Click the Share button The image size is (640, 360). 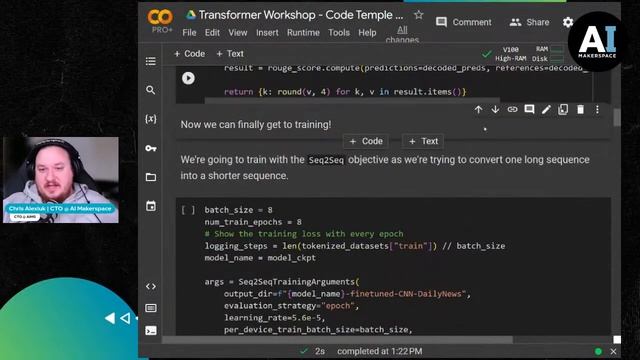[529, 22]
